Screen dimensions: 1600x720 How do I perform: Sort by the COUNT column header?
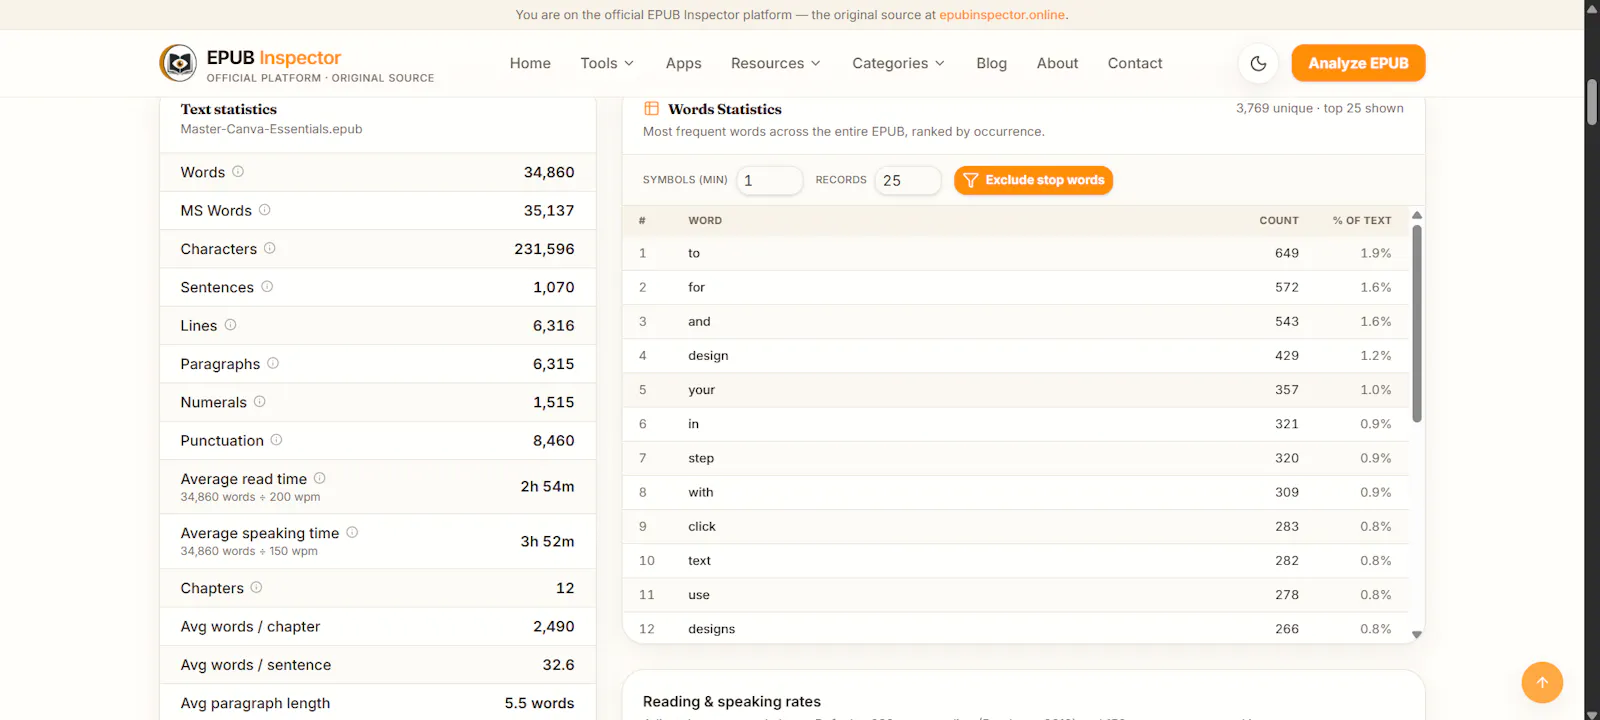(1278, 221)
